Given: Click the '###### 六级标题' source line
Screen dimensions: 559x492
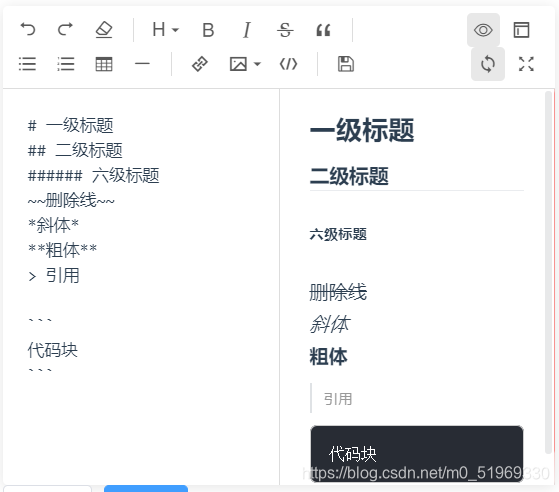Looking at the screenshot, I should pos(94,175).
